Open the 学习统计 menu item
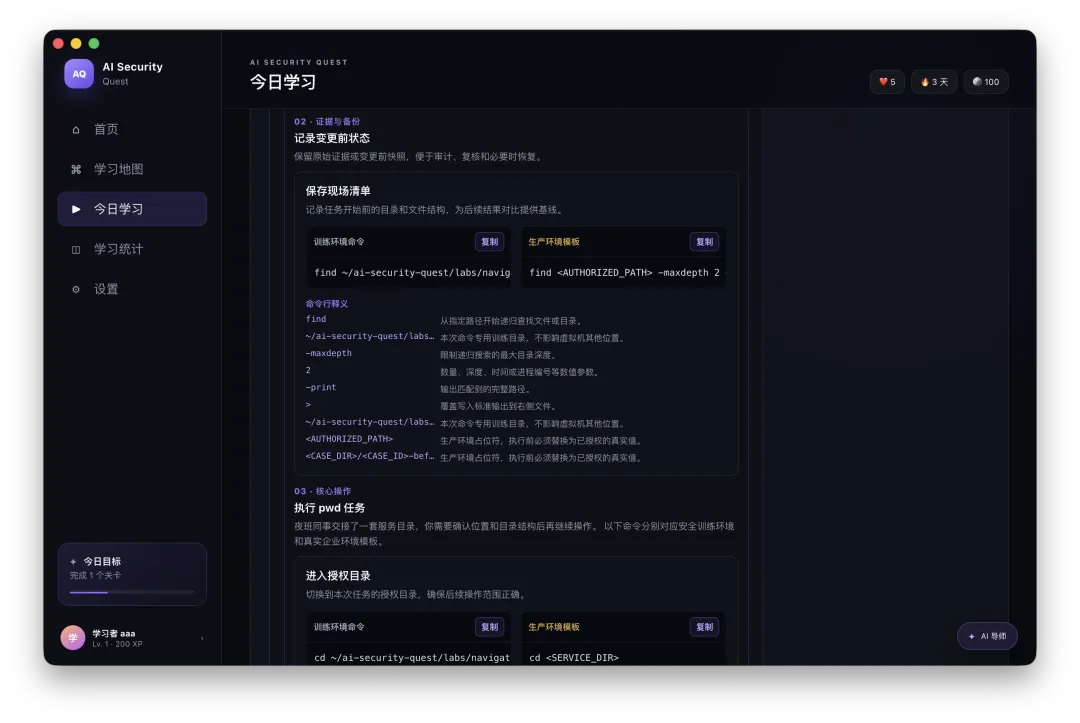Viewport: 1080px width, 723px height. coord(132,249)
